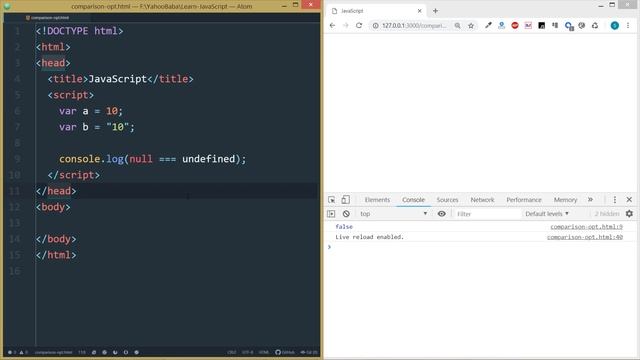This screenshot has width=640, height=360.
Task: Switch to the Memory tab in DevTools
Action: coord(565,200)
